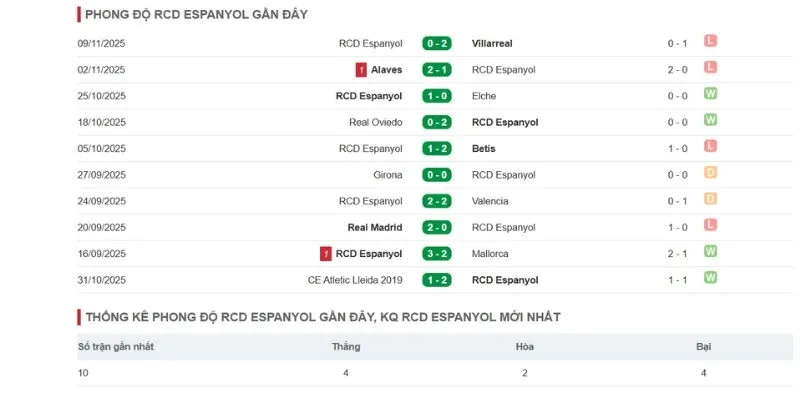
Task: Open the 0 - 2 score against Villarreal
Action: pos(437,44)
